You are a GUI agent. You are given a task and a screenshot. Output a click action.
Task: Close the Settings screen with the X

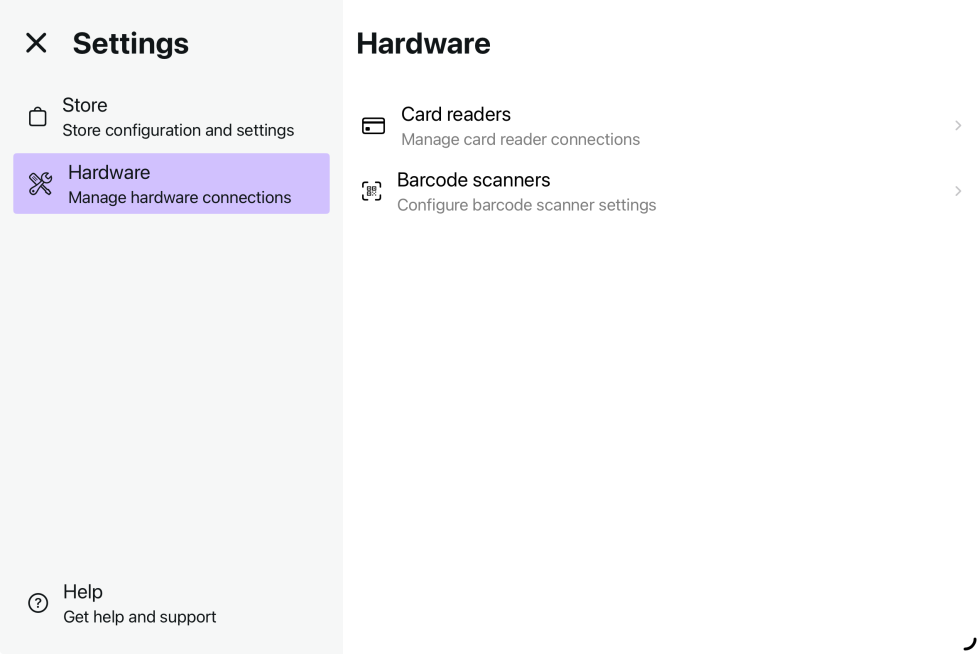(36, 43)
